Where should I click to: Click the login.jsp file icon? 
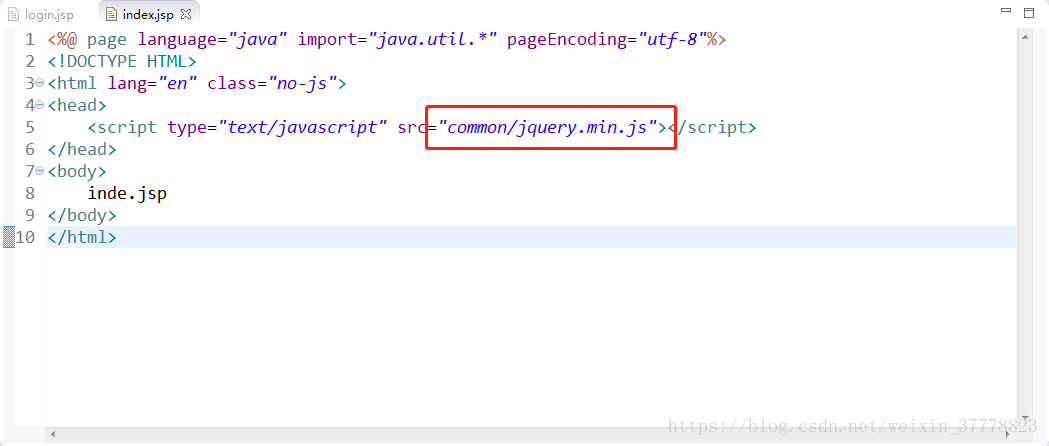tap(13, 14)
